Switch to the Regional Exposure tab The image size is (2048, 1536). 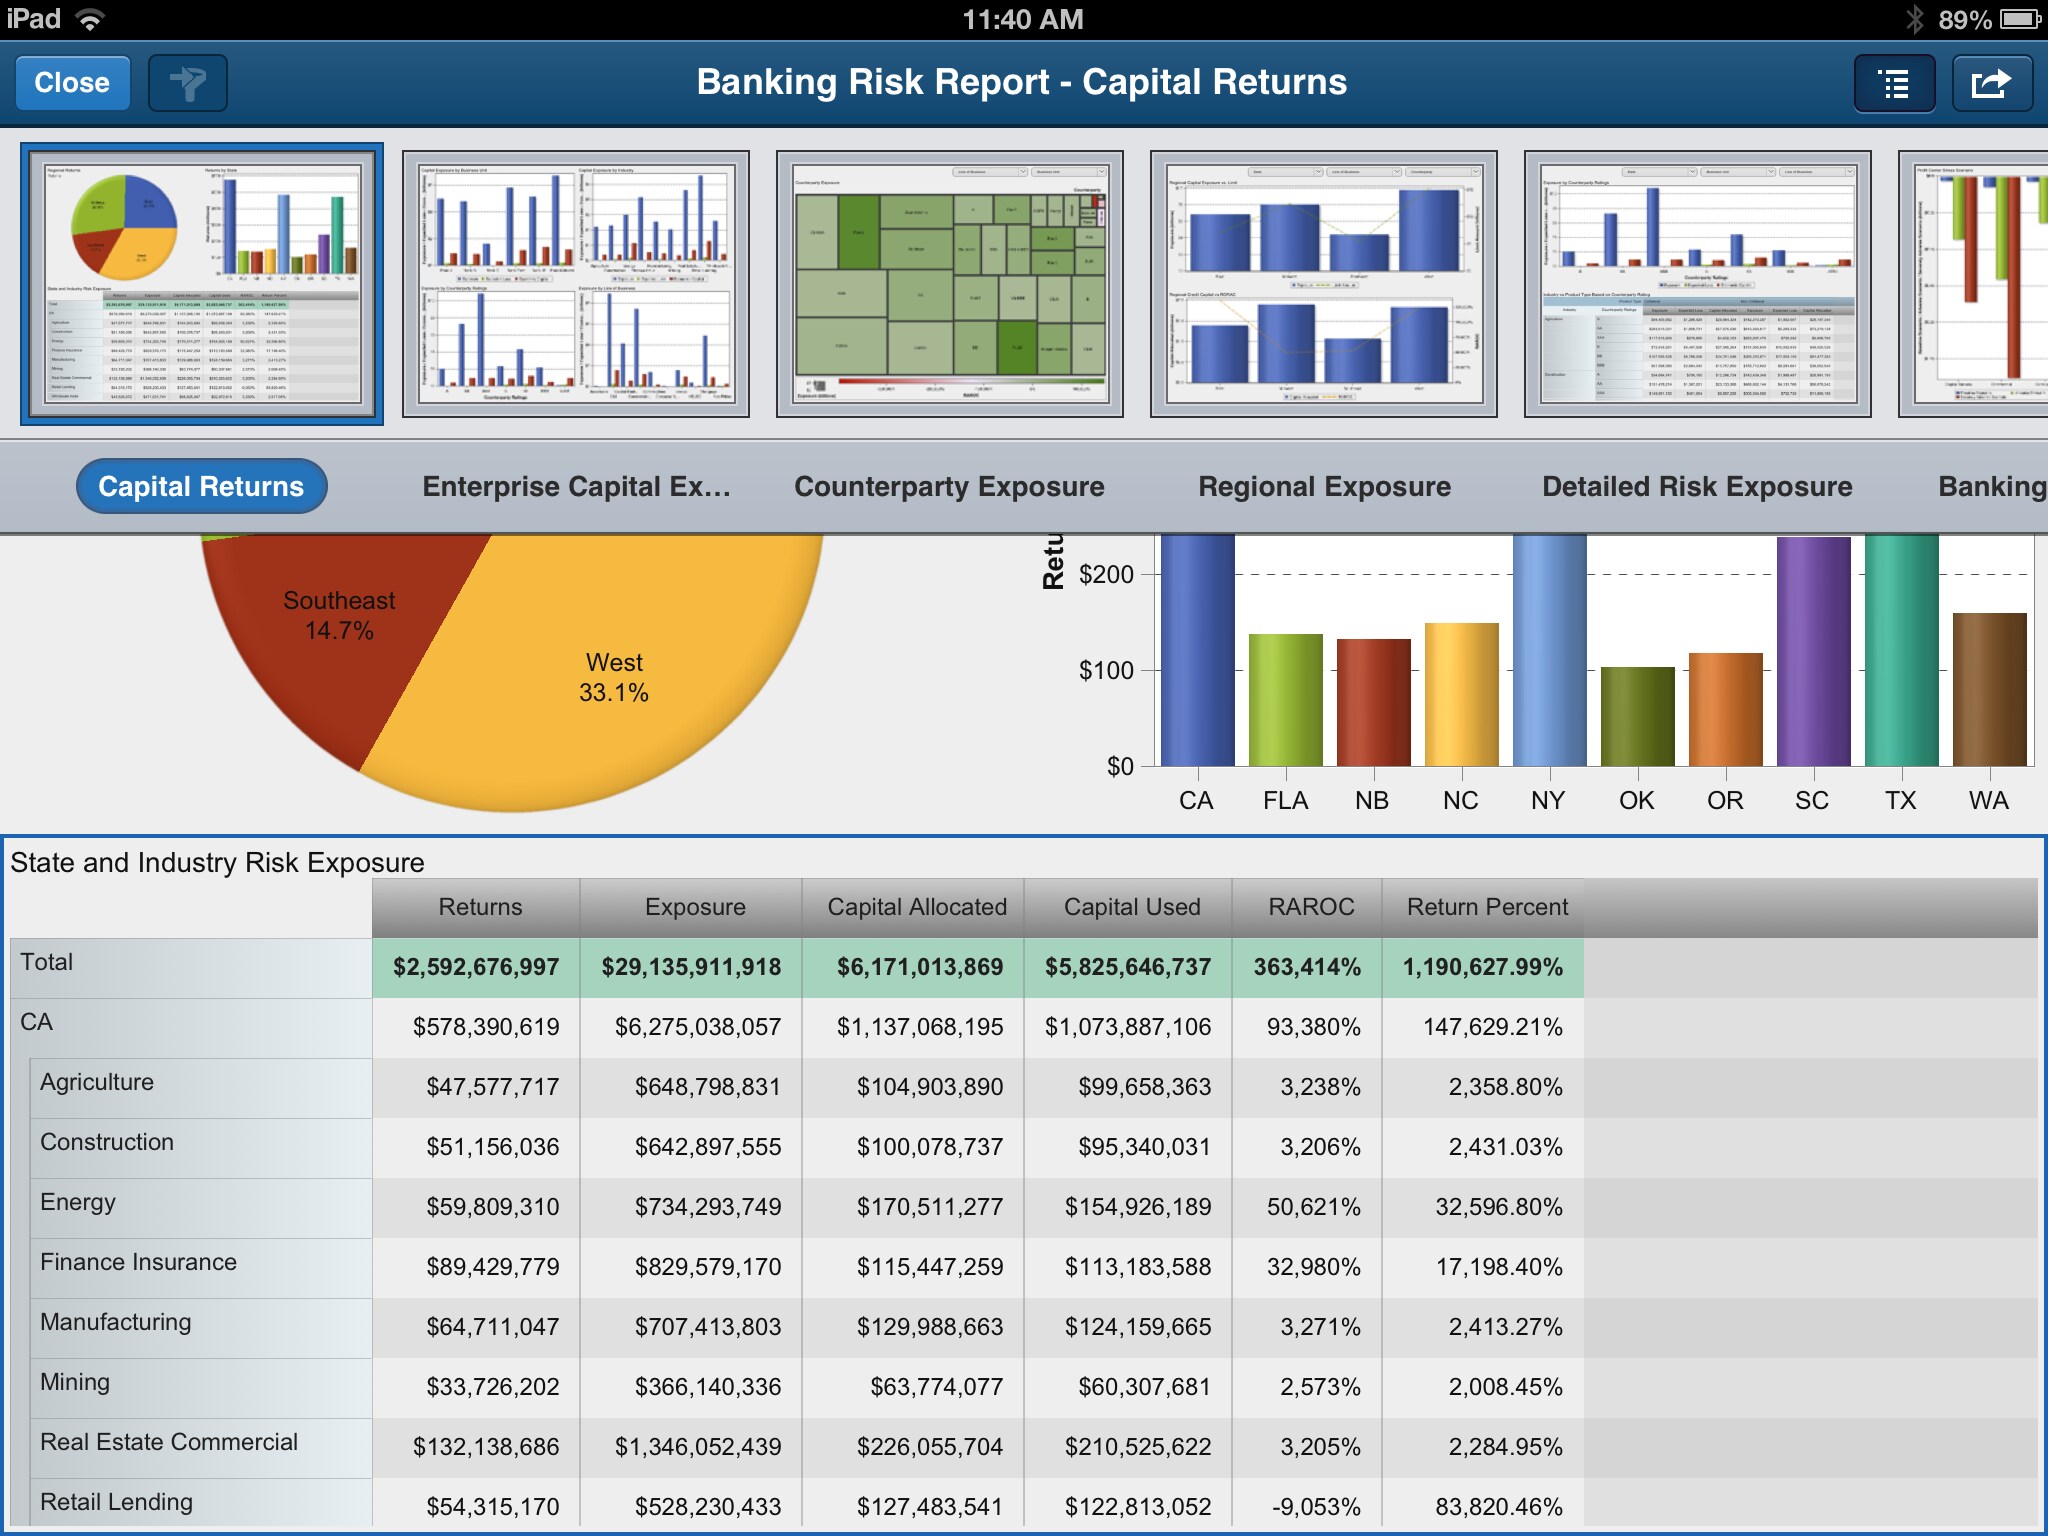[x=1322, y=486]
